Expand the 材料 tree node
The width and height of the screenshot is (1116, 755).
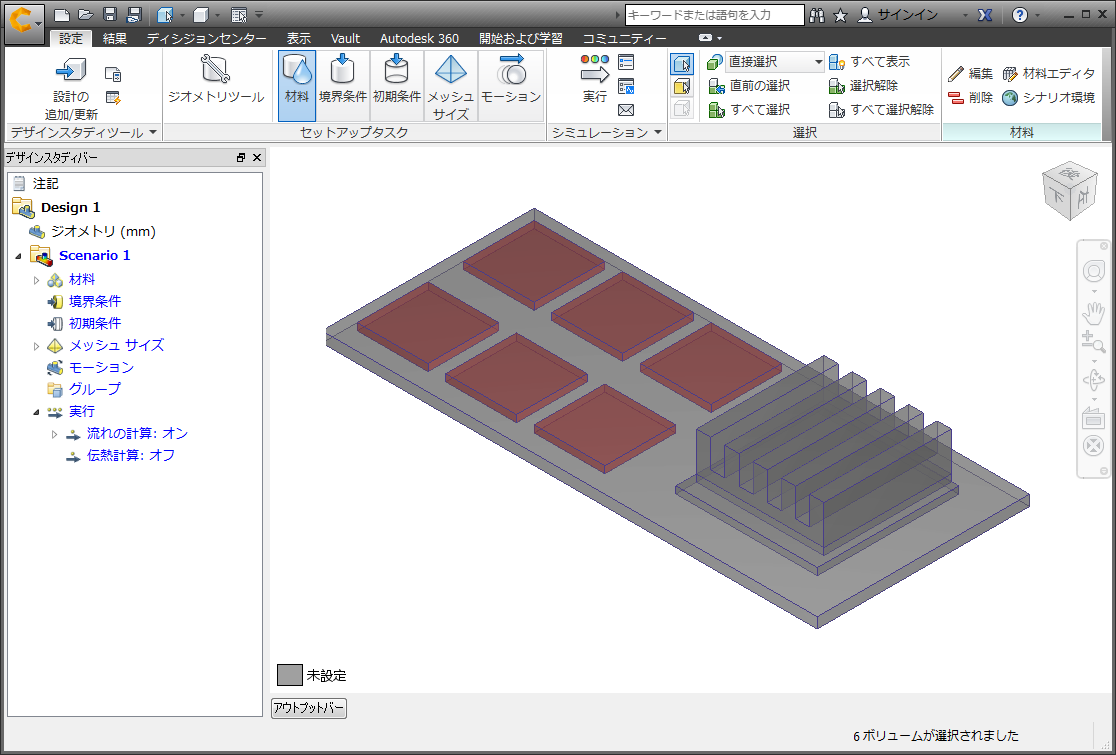(x=36, y=280)
